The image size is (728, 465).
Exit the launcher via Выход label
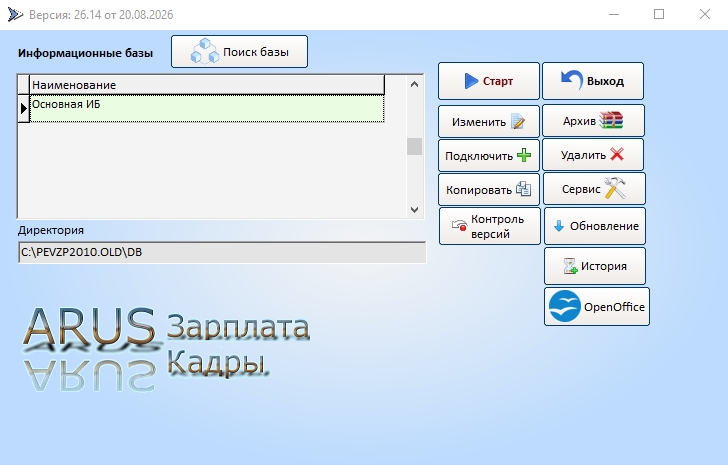tap(605, 81)
